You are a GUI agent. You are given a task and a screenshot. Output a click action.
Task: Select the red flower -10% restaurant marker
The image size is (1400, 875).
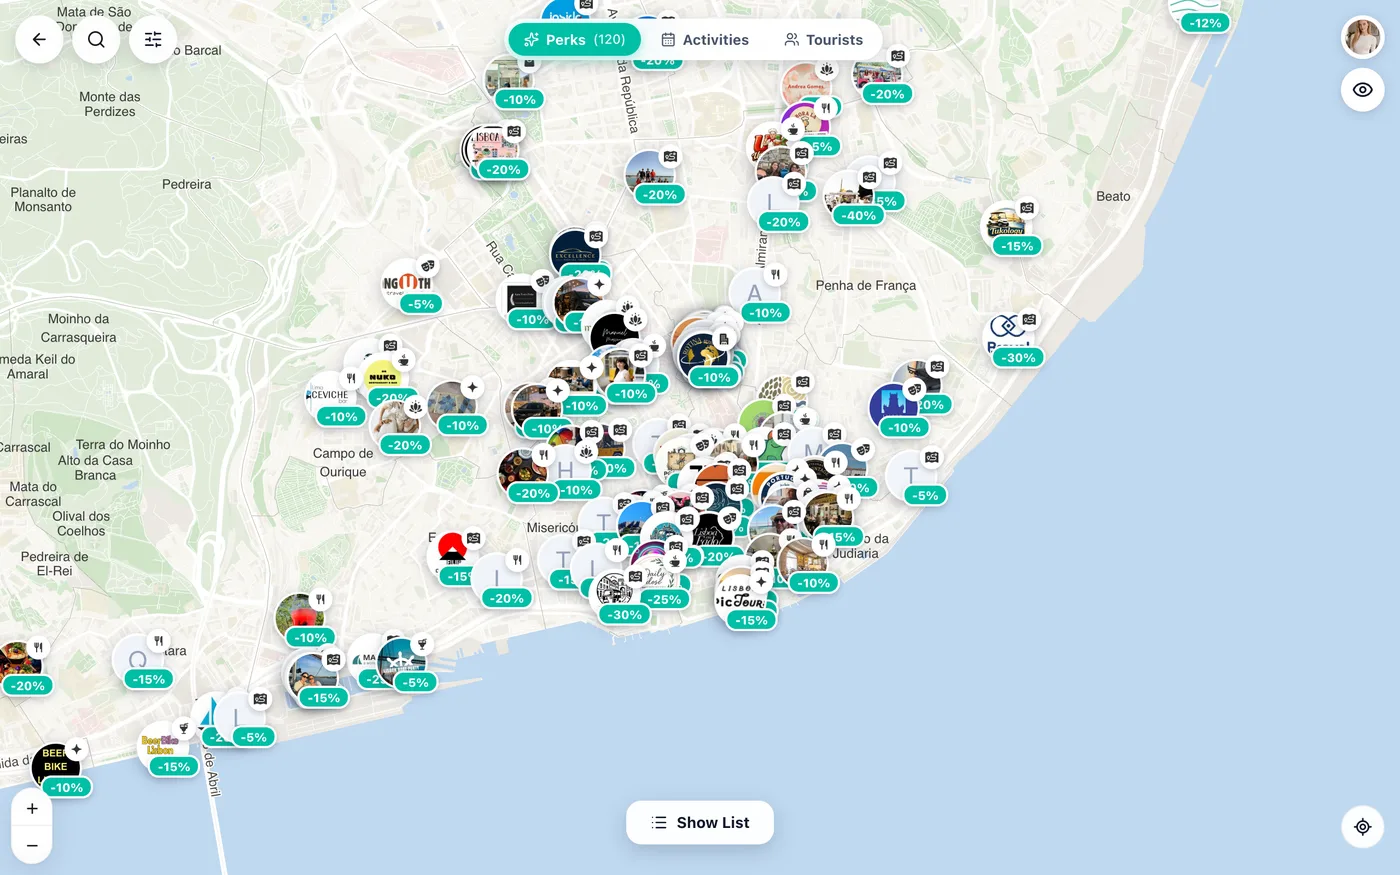300,618
